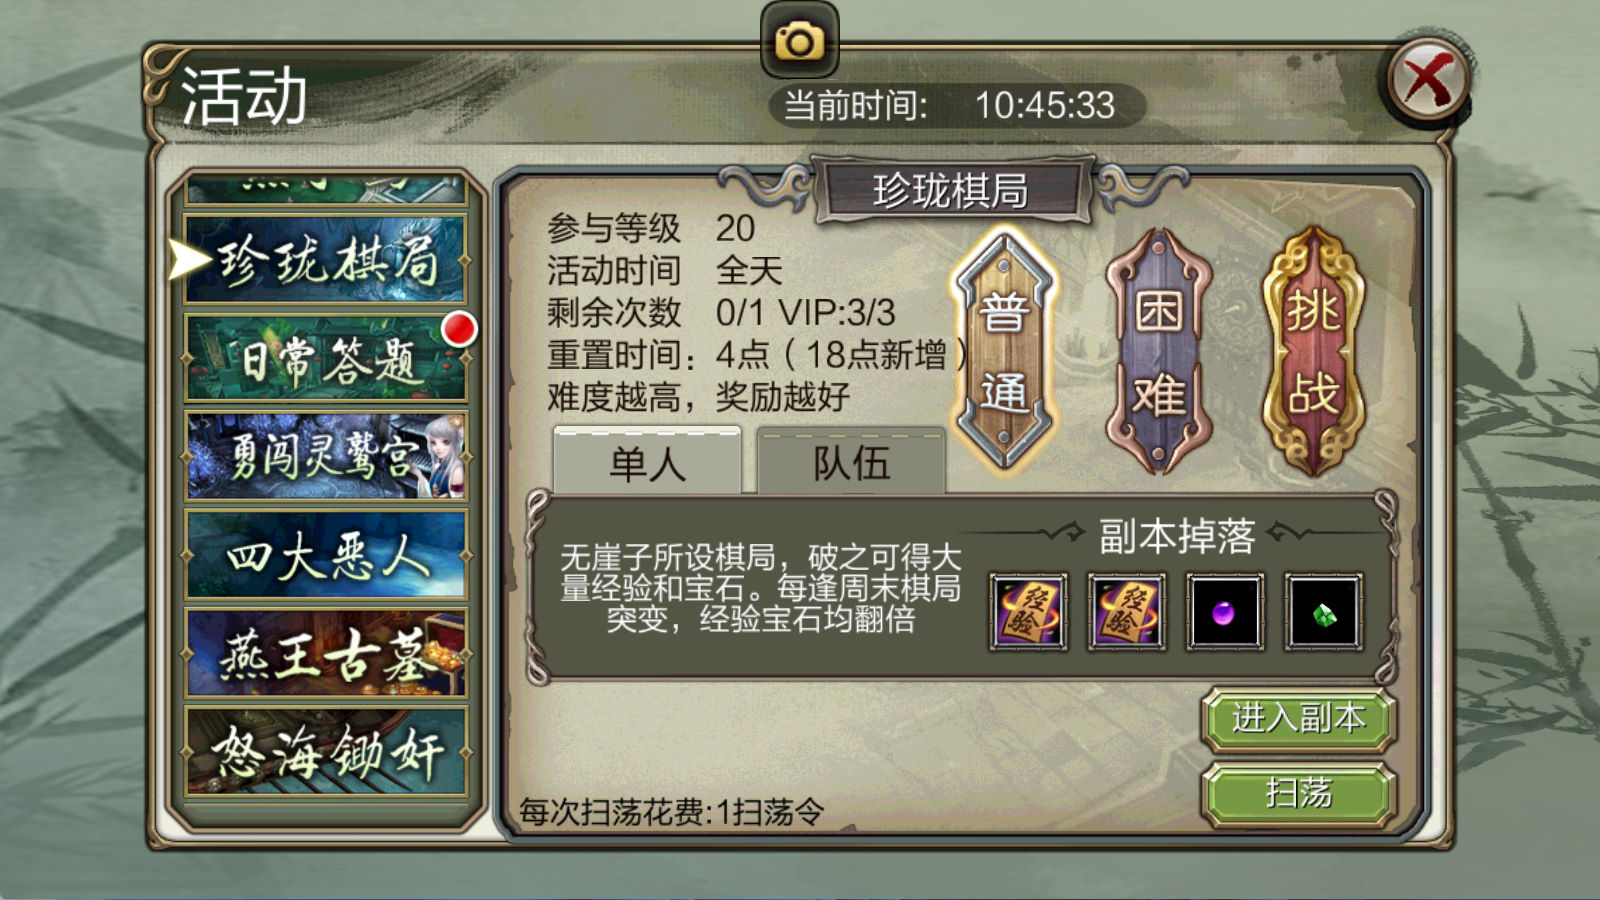This screenshot has height=900, width=1600.
Task: Select the first 经验 scroll drop item
Action: coord(1028,612)
